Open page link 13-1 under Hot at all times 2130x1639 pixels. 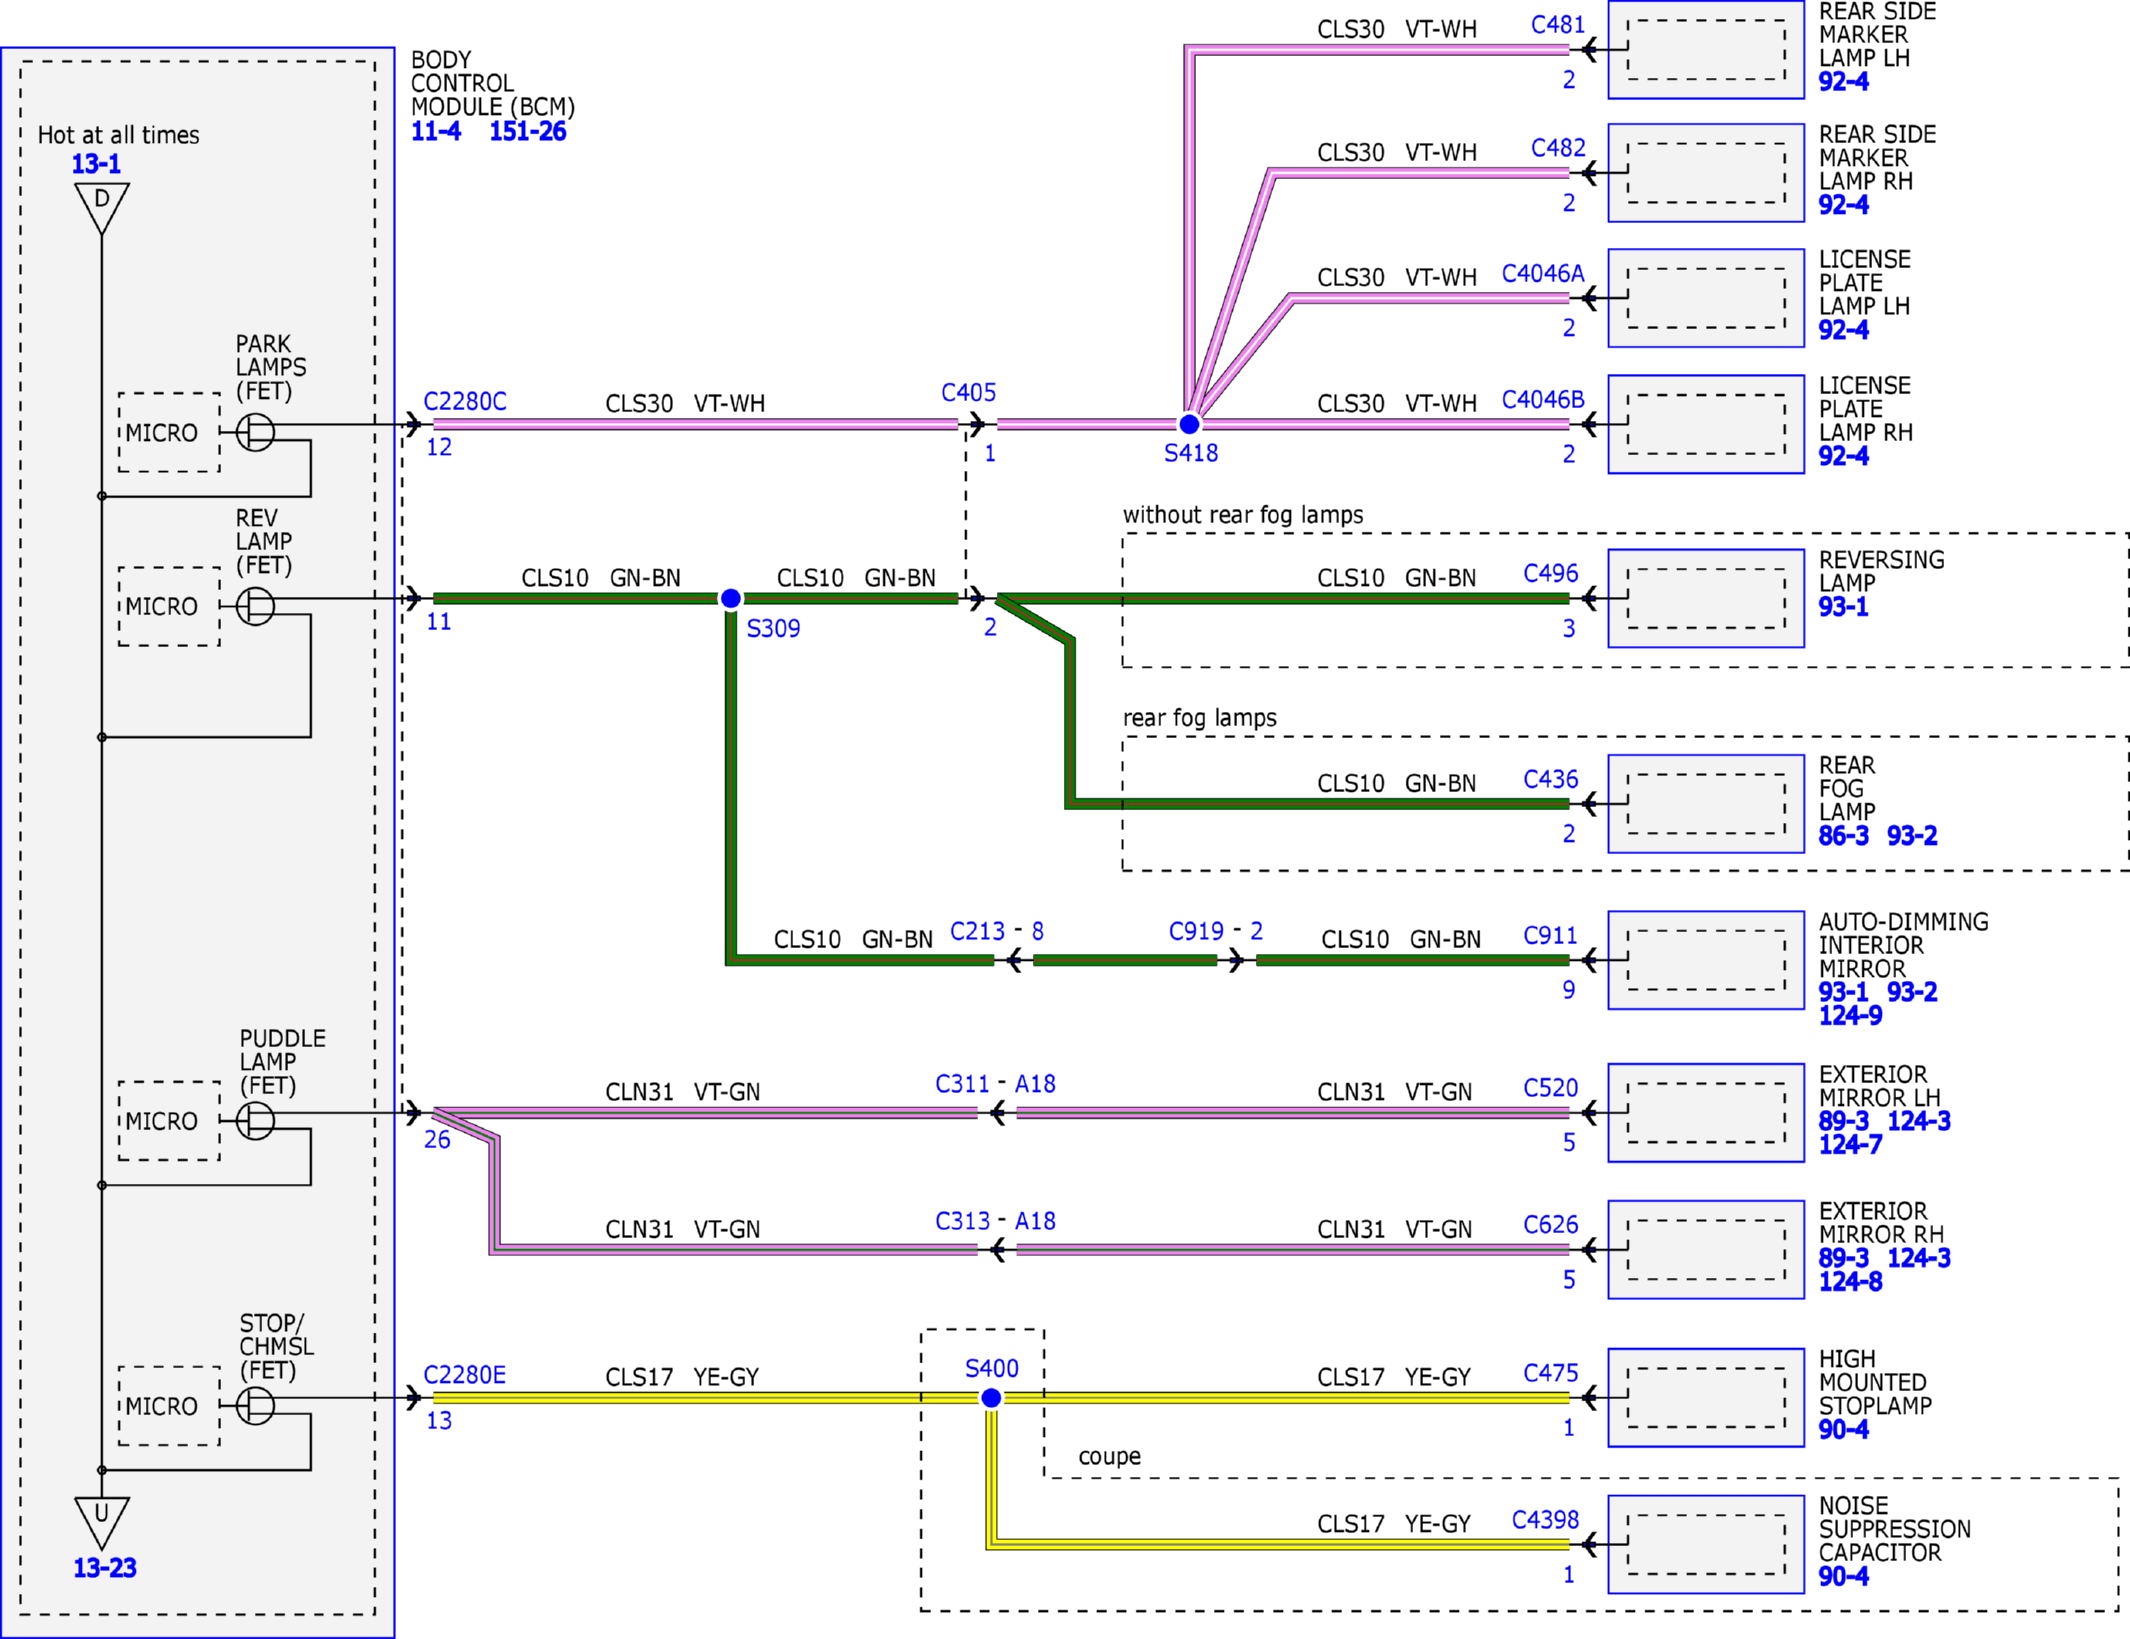(96, 164)
